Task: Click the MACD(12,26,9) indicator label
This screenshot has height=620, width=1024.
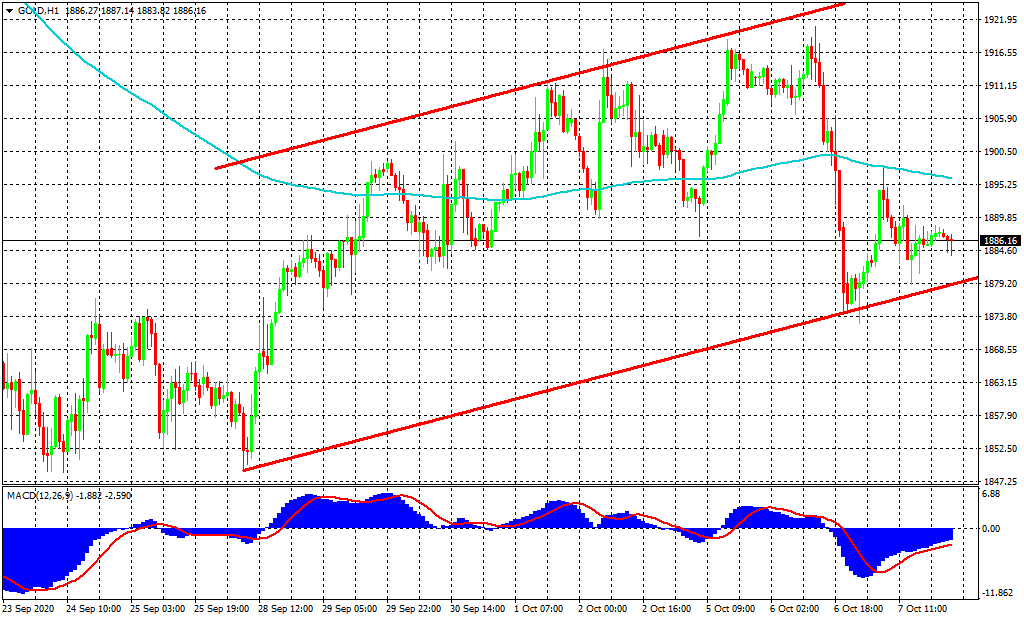Action: pyautogui.click(x=36, y=495)
